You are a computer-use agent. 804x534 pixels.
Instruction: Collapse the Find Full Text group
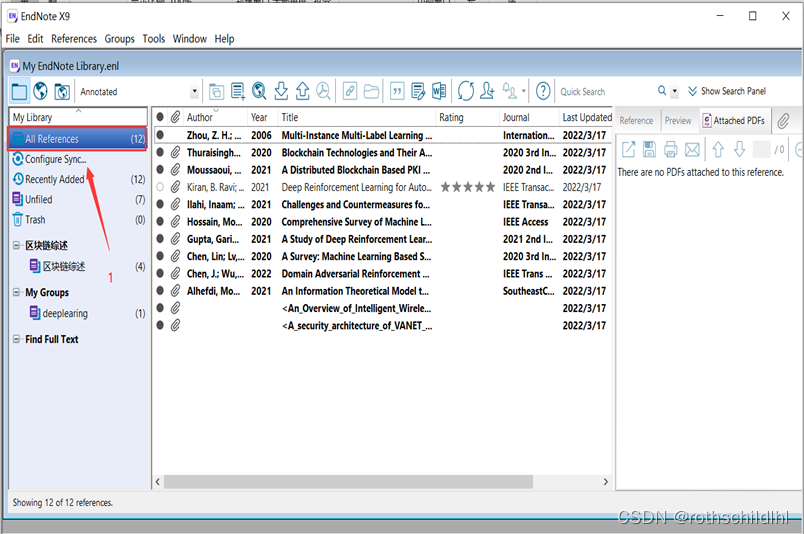[x=17, y=339]
